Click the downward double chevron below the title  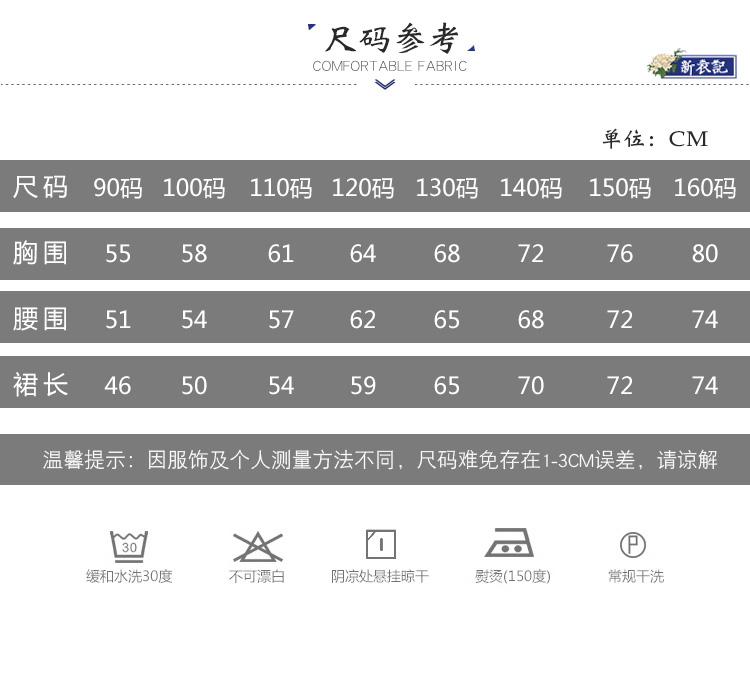[x=385, y=85]
